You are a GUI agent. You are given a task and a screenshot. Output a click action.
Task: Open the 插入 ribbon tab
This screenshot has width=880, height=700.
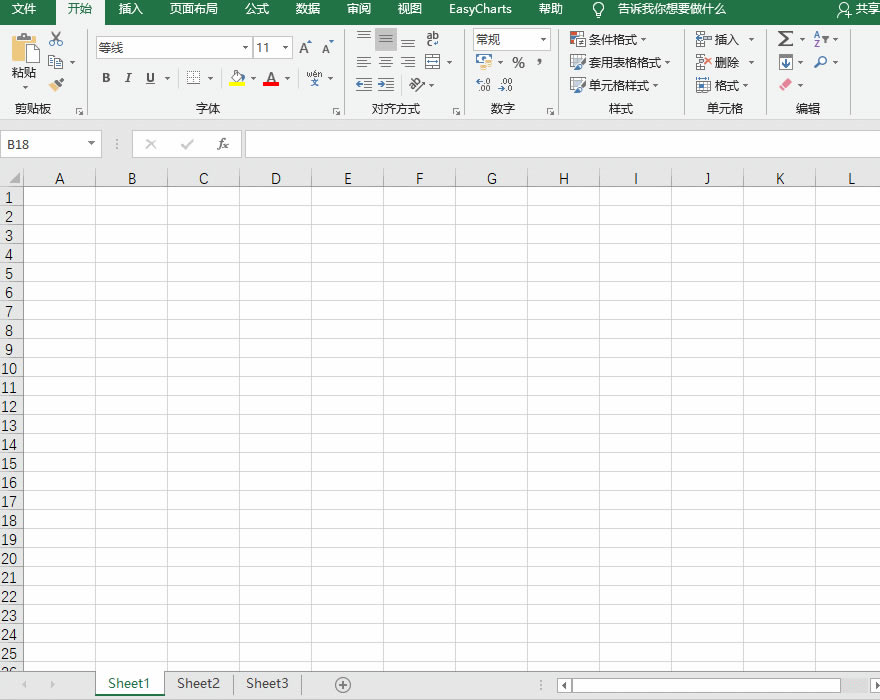(131, 9)
